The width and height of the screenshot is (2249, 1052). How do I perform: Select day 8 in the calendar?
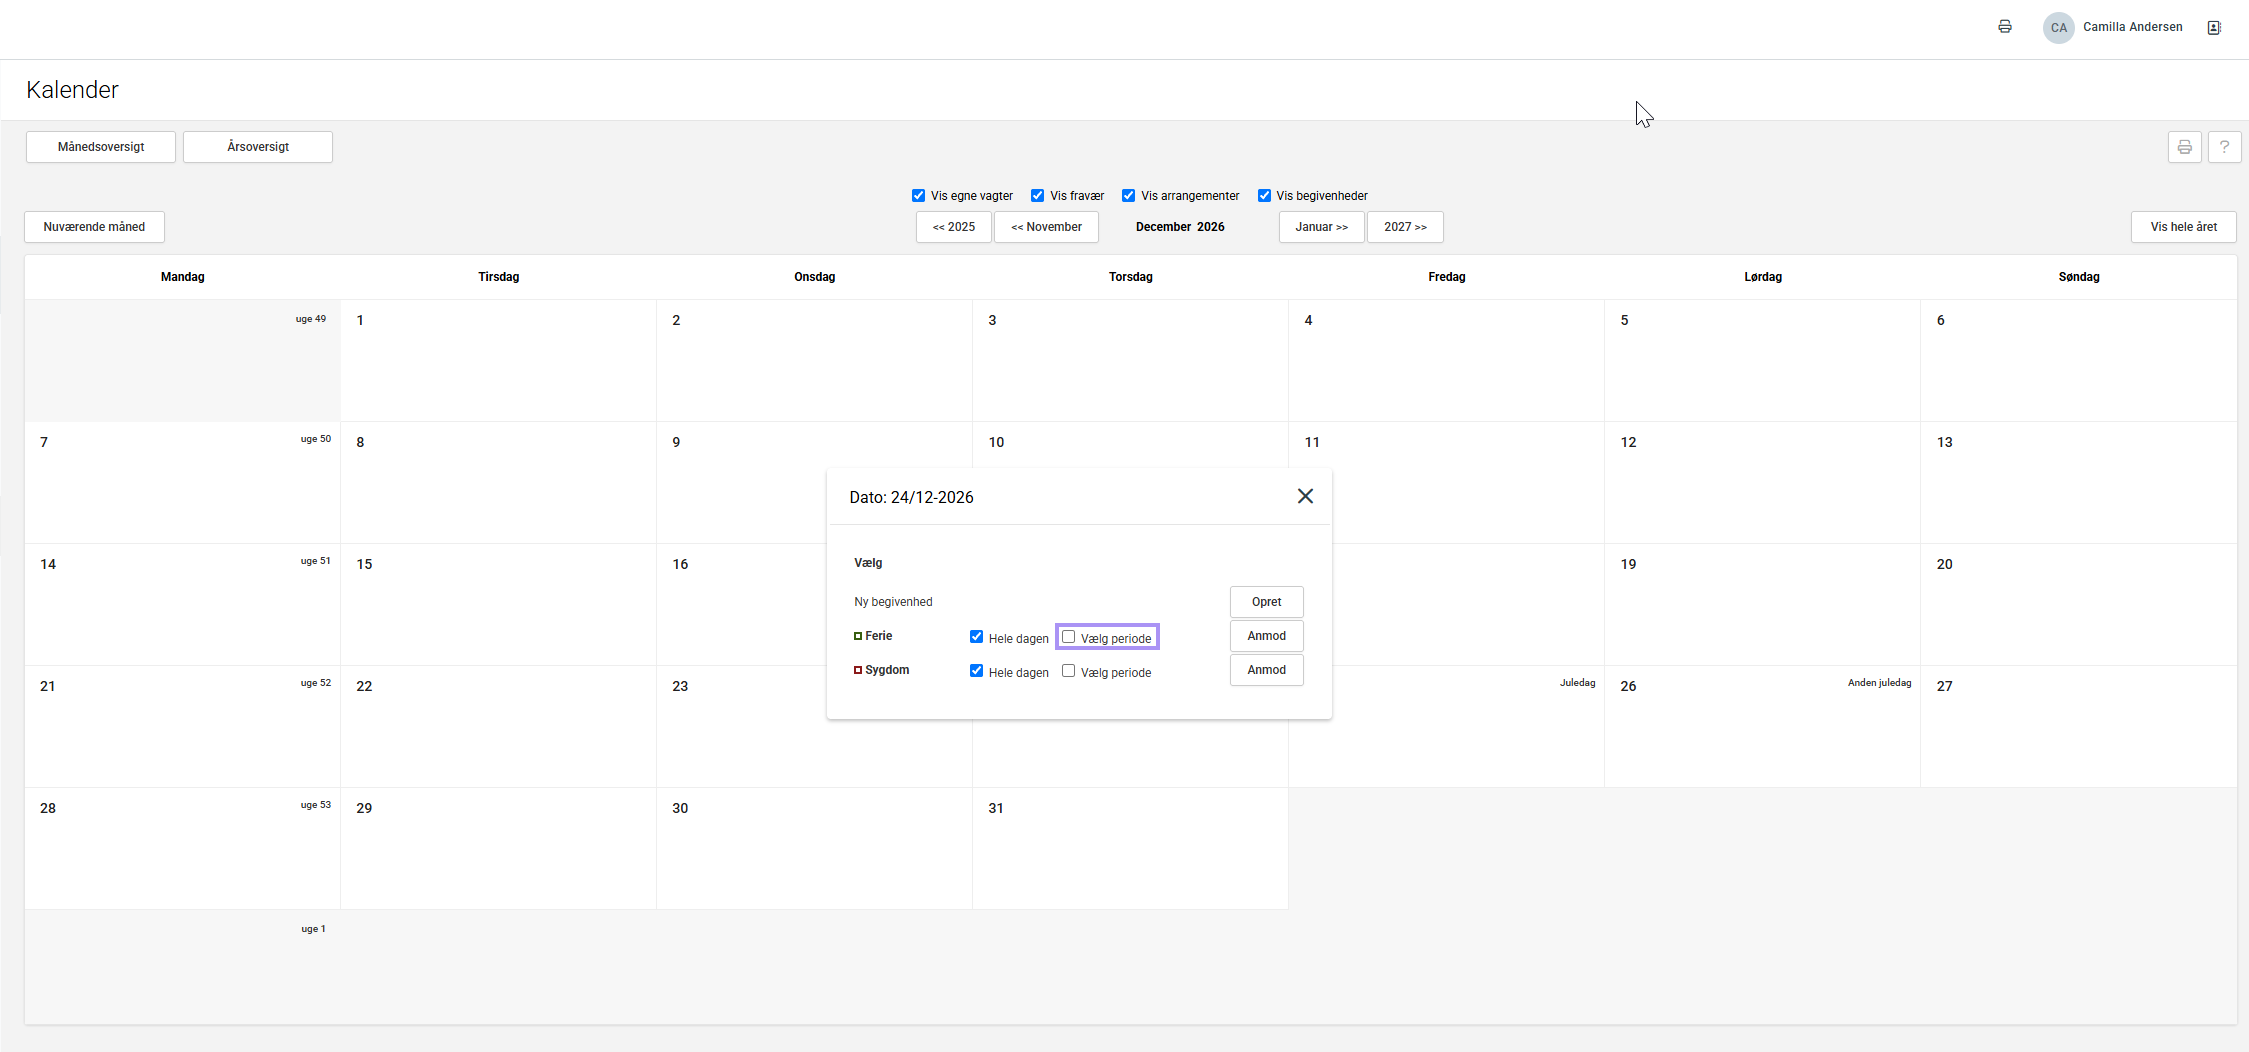(498, 482)
